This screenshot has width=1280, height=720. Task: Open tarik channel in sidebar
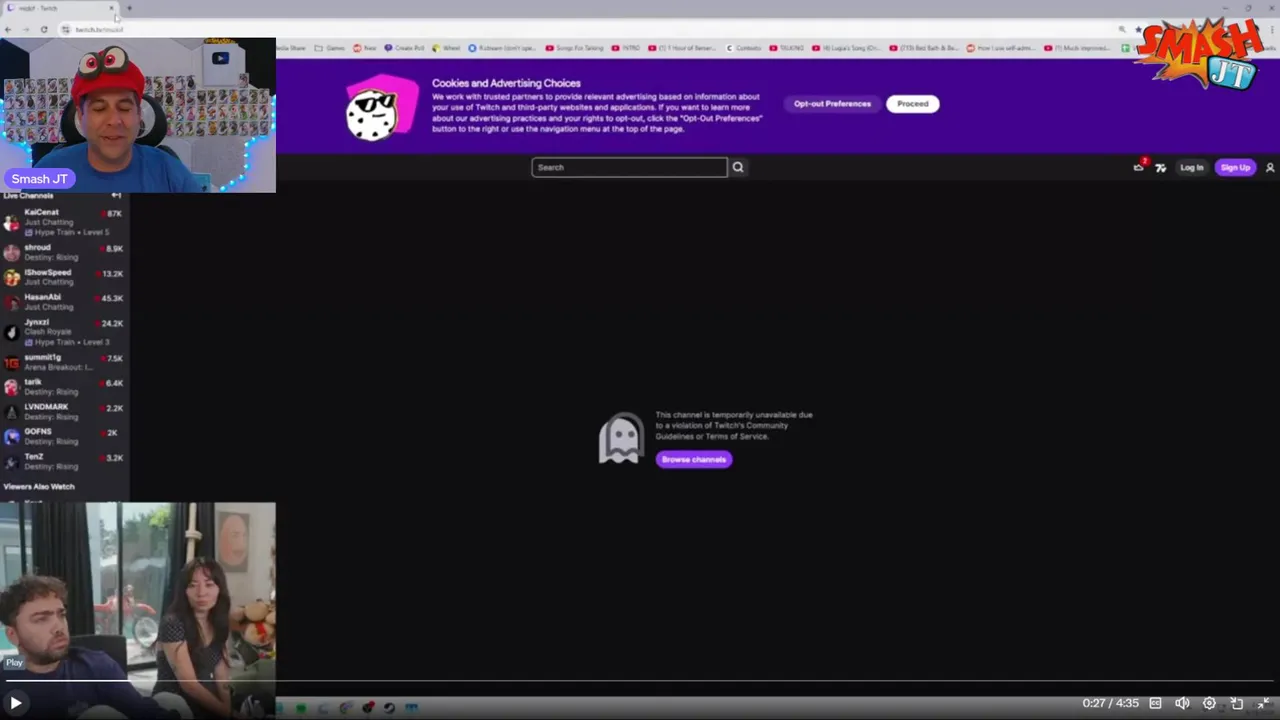pos(65,387)
